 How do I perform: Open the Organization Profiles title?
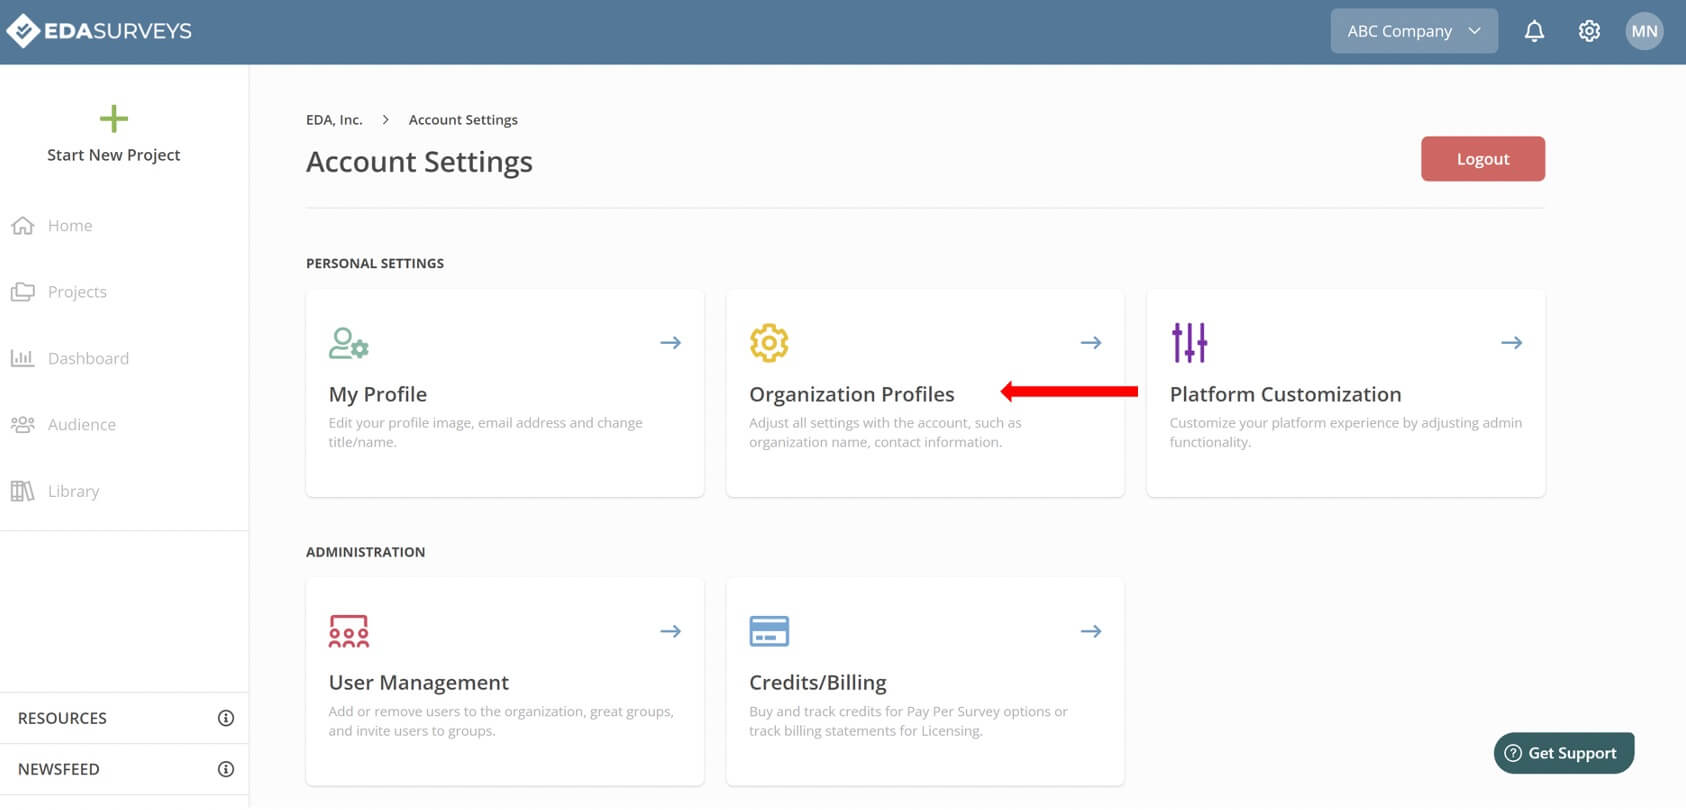click(x=852, y=394)
